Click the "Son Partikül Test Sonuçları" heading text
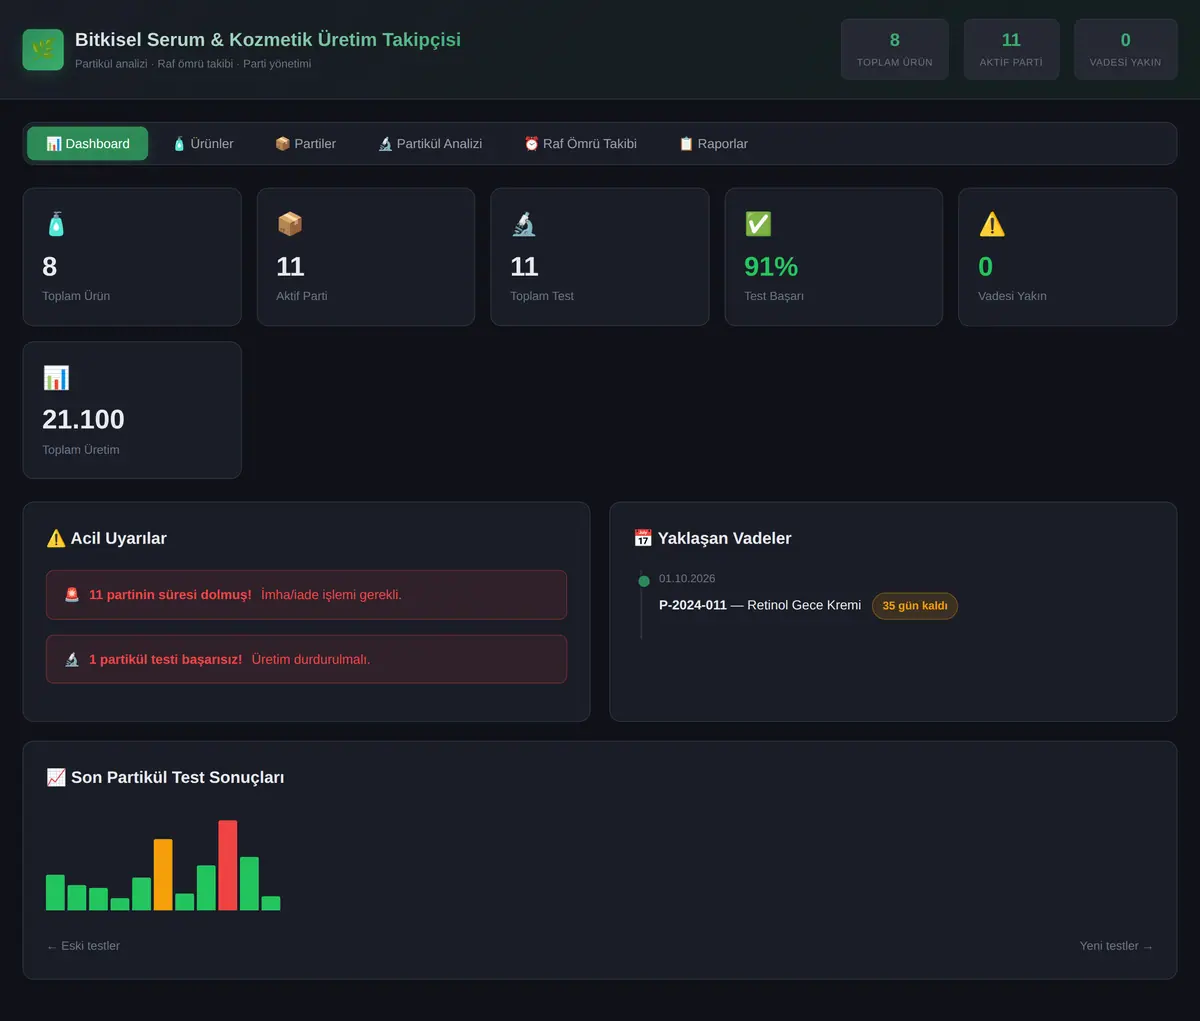The image size is (1200, 1021). coord(178,777)
